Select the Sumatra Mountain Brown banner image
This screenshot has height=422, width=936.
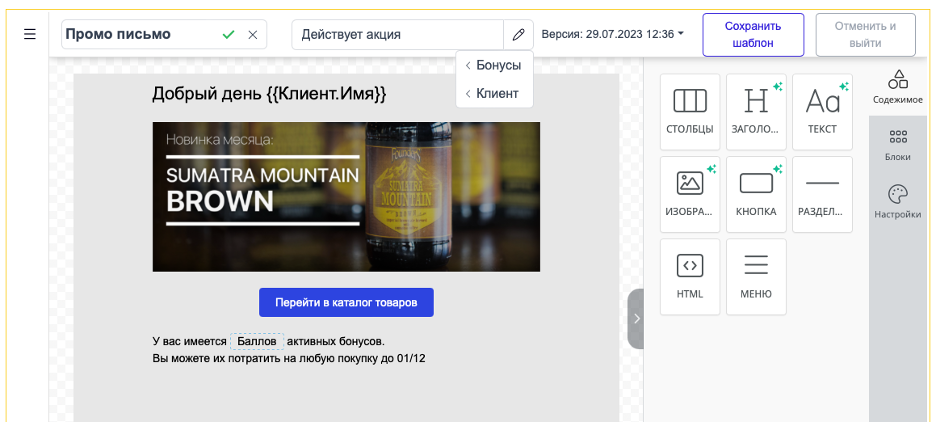tap(346, 197)
